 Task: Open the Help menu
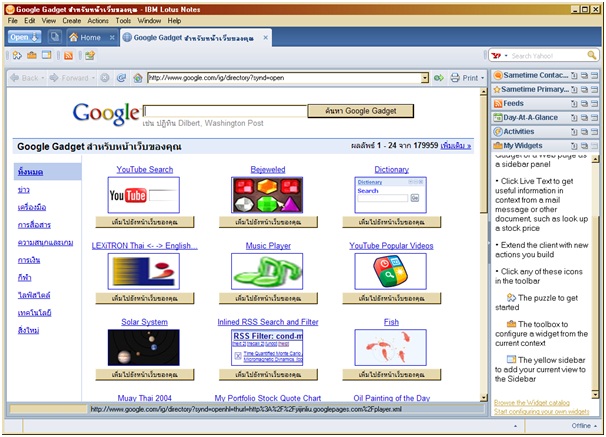174,21
